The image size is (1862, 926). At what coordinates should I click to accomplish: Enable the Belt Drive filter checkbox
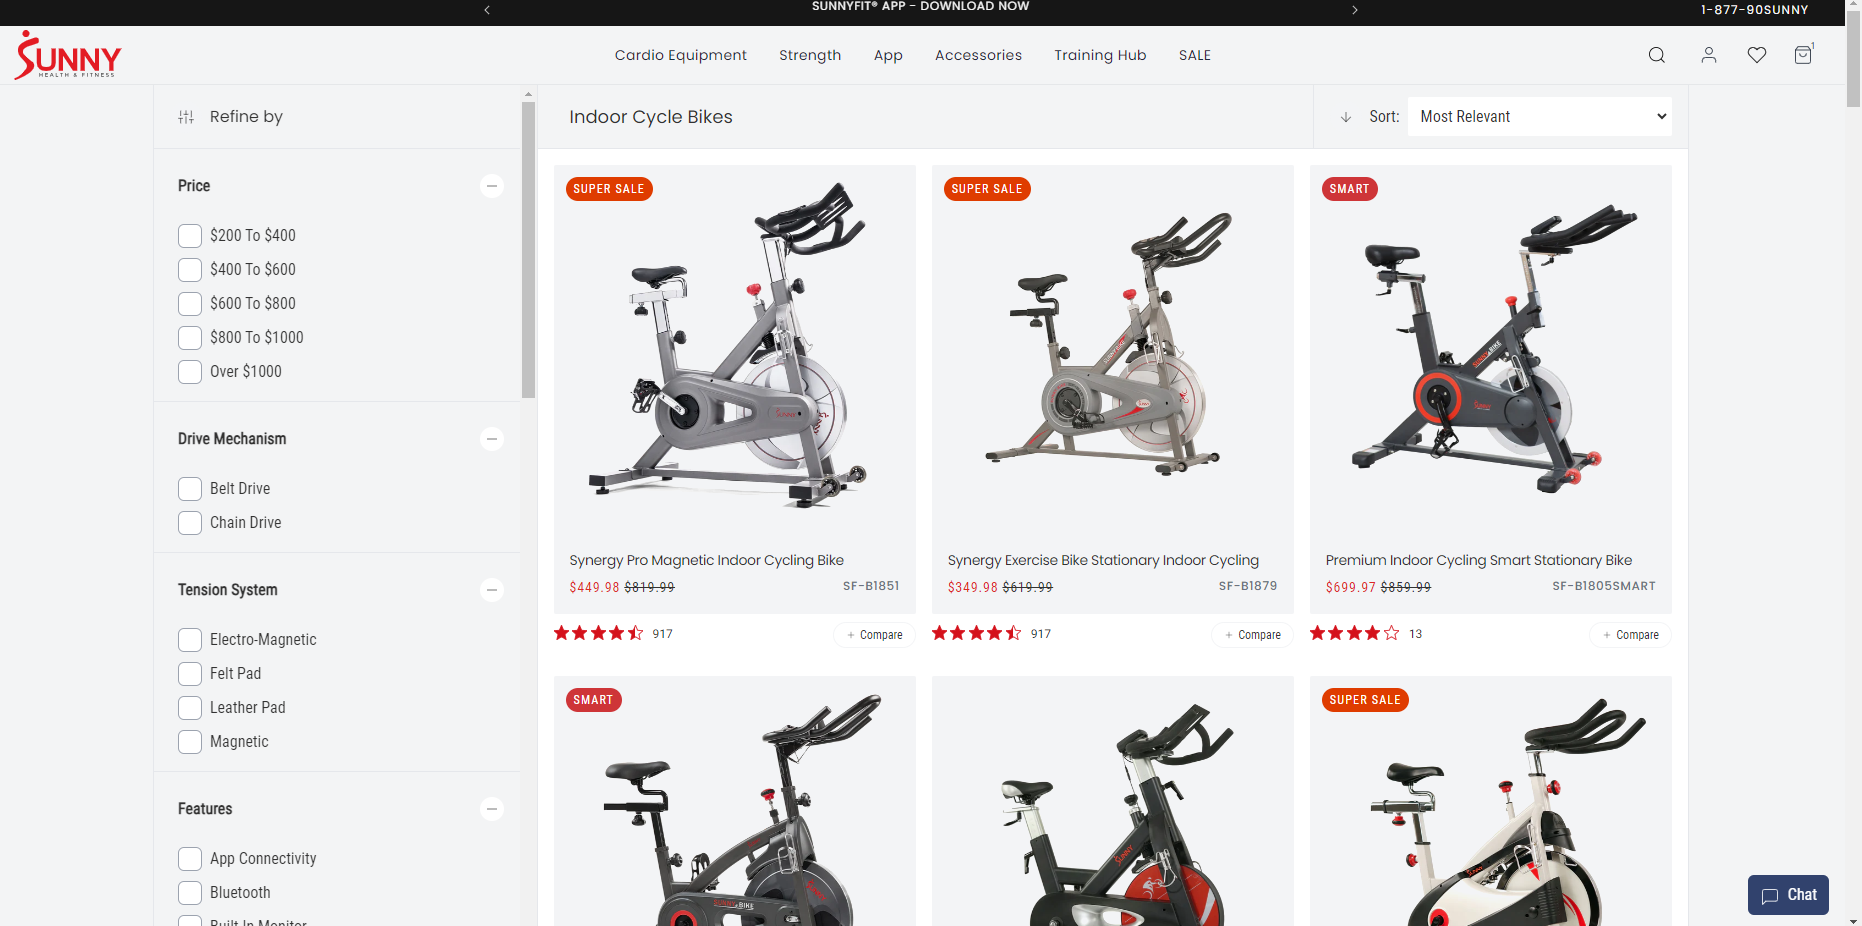[190, 489]
